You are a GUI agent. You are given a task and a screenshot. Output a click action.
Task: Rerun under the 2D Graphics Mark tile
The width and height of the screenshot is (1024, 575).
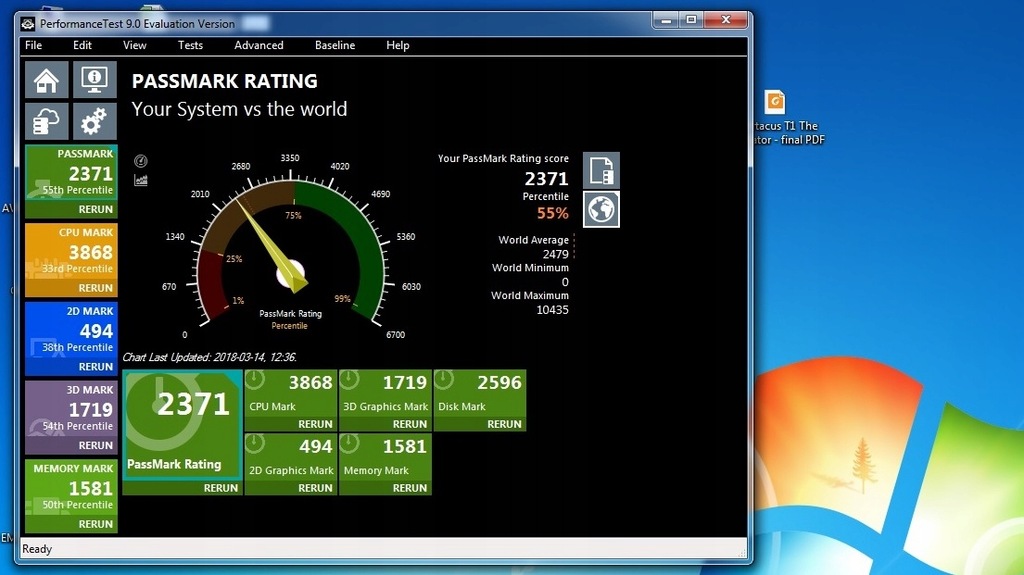[315, 488]
